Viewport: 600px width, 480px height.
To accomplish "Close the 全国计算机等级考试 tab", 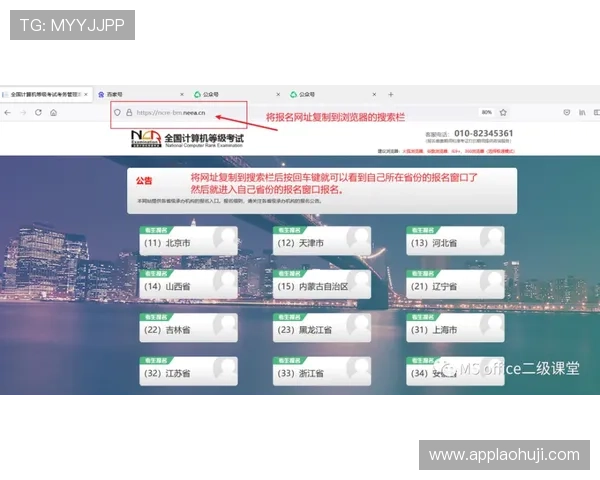I will tap(86, 95).
